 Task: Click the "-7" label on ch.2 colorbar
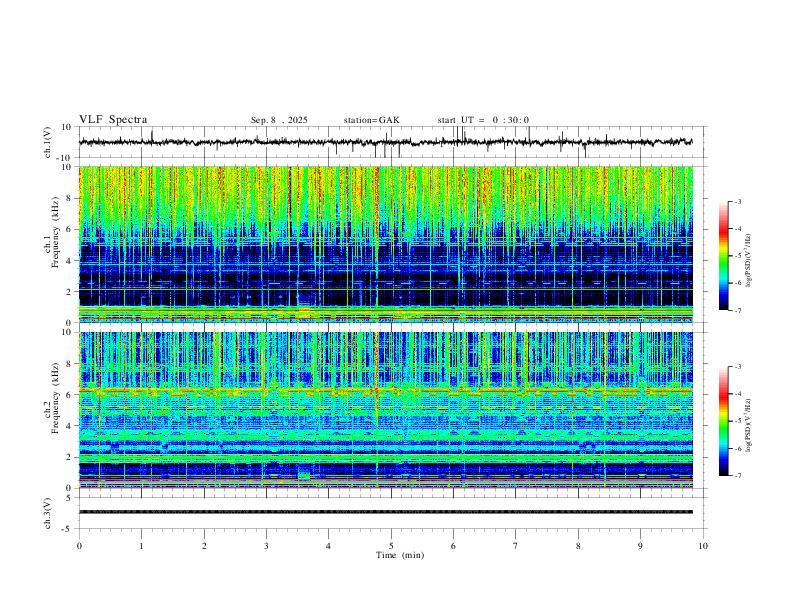[737, 475]
